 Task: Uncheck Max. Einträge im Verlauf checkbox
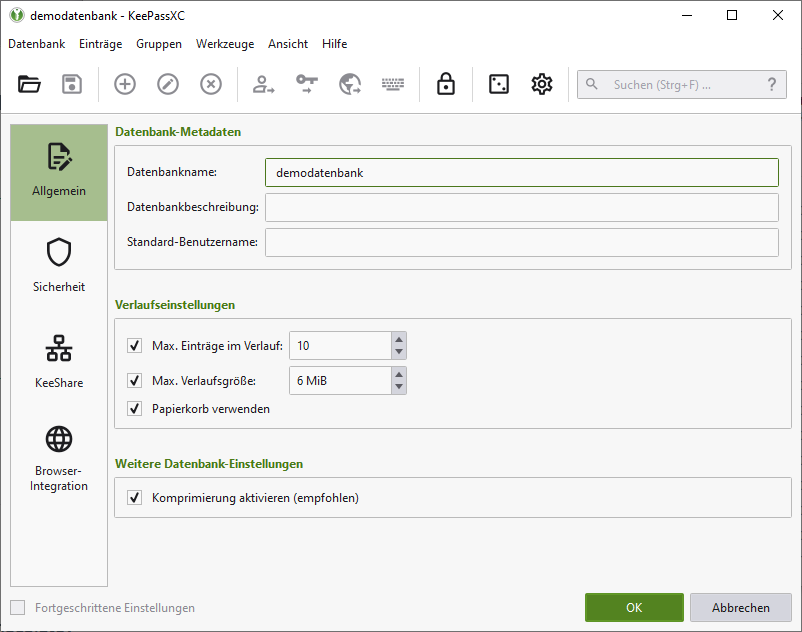pyautogui.click(x=135, y=346)
